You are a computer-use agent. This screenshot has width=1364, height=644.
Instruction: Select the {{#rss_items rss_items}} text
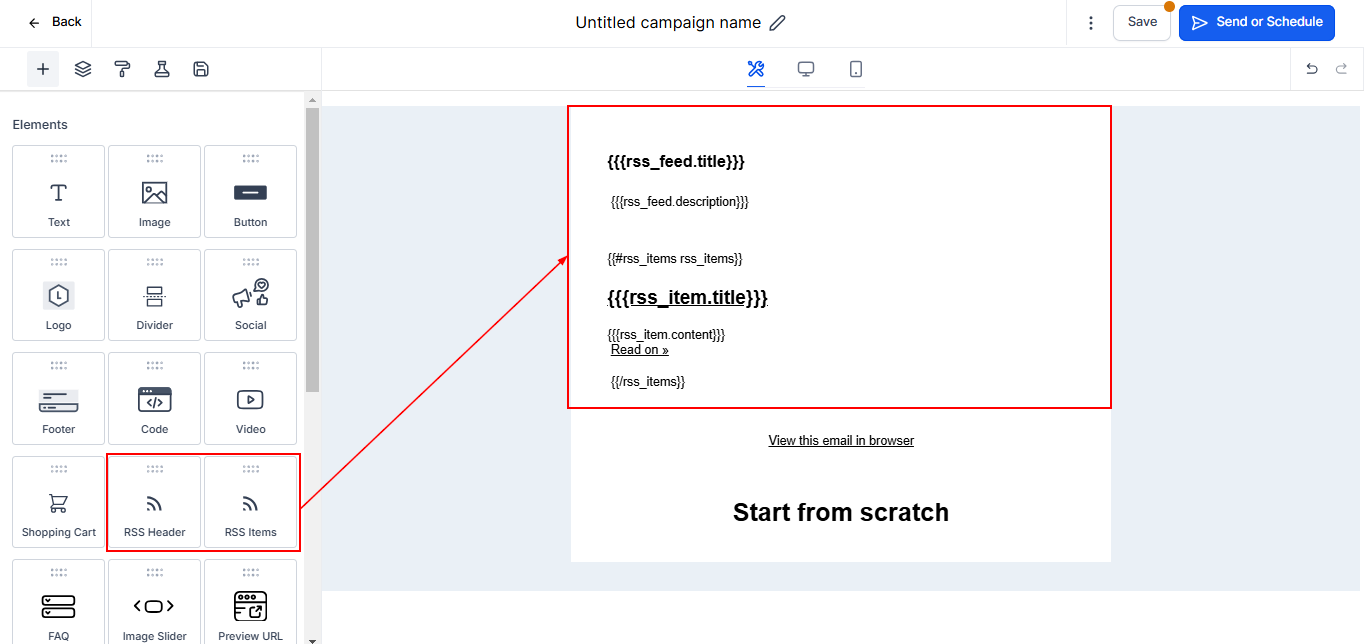coord(675,258)
